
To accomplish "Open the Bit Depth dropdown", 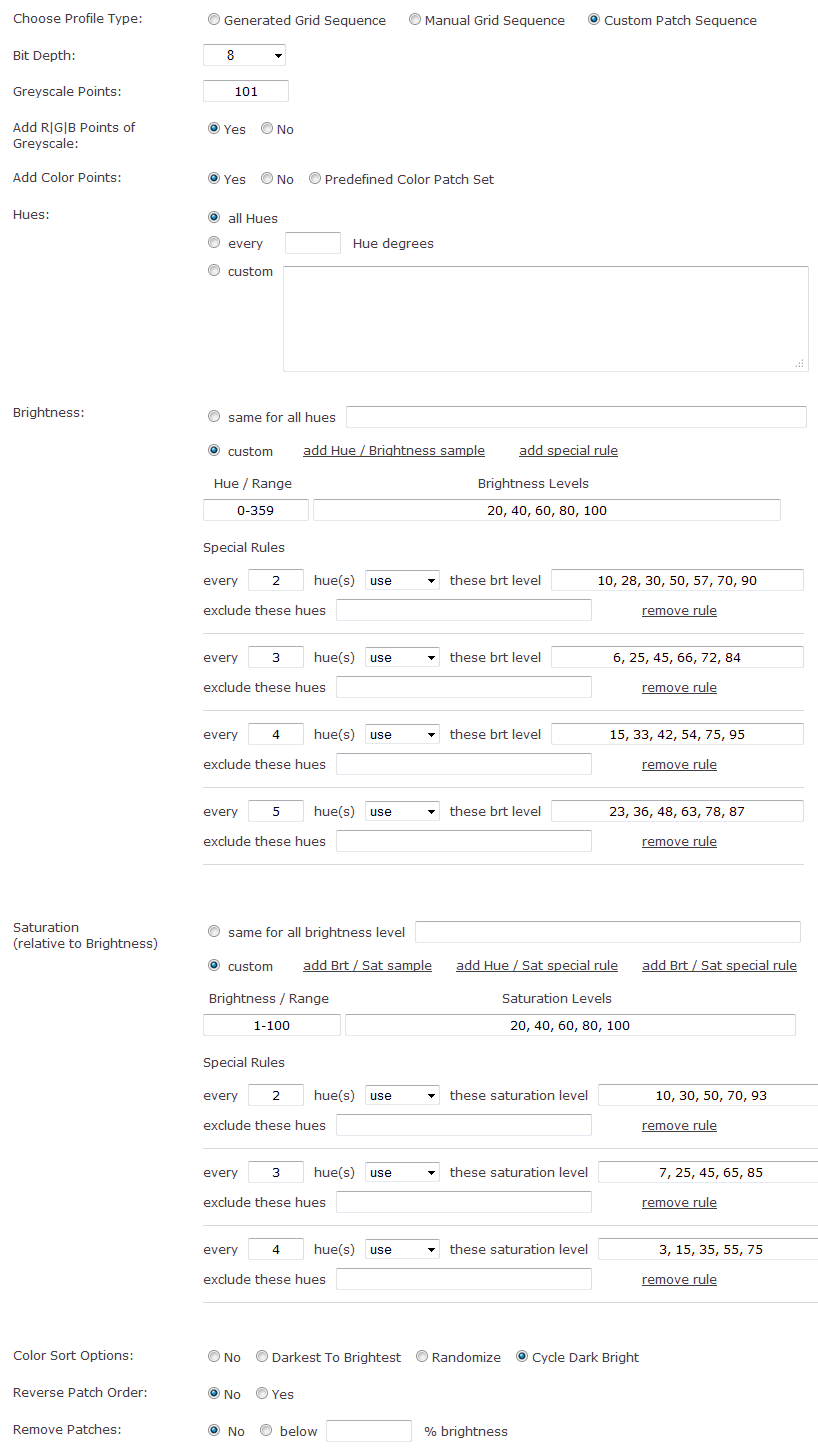I will [x=244, y=56].
